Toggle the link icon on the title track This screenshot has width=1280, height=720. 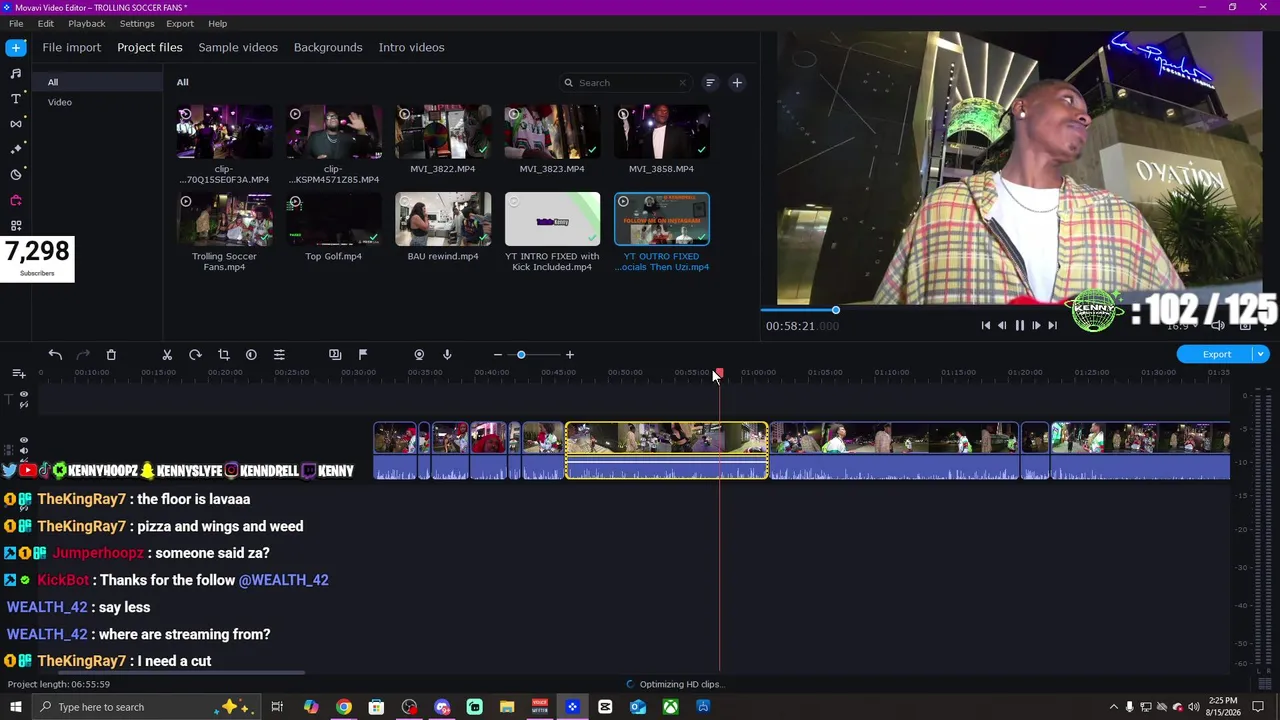(24, 405)
